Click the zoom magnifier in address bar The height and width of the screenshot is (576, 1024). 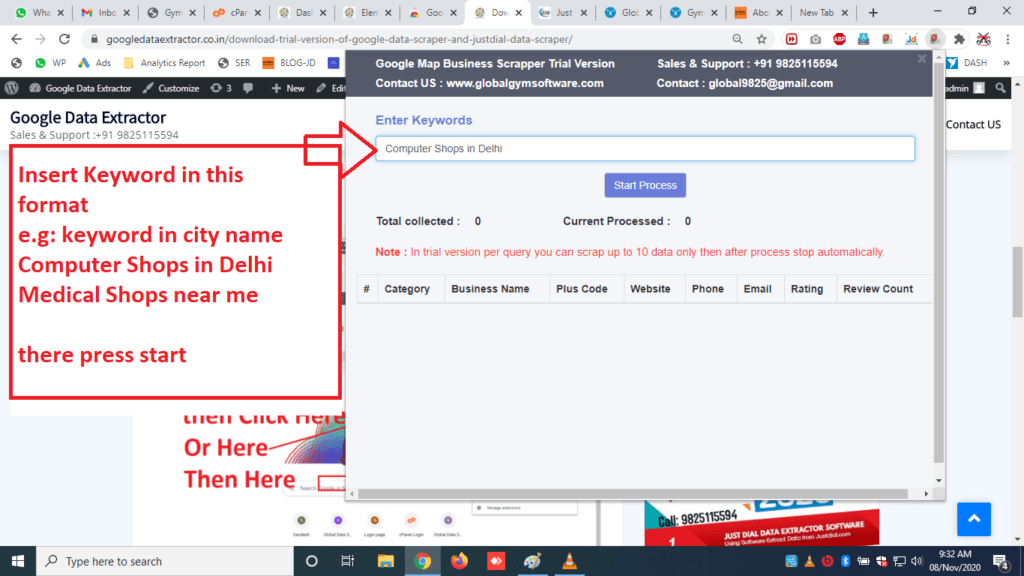tap(737, 39)
